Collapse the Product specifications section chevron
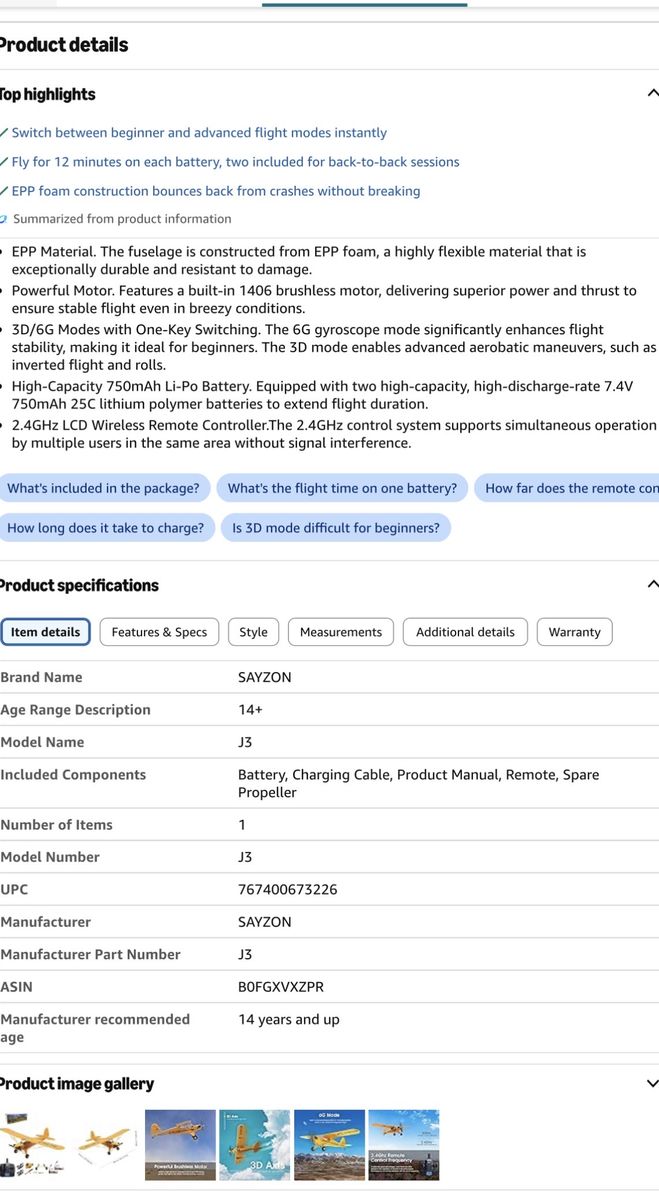Screen dimensions: 659x1200 point(653,584)
